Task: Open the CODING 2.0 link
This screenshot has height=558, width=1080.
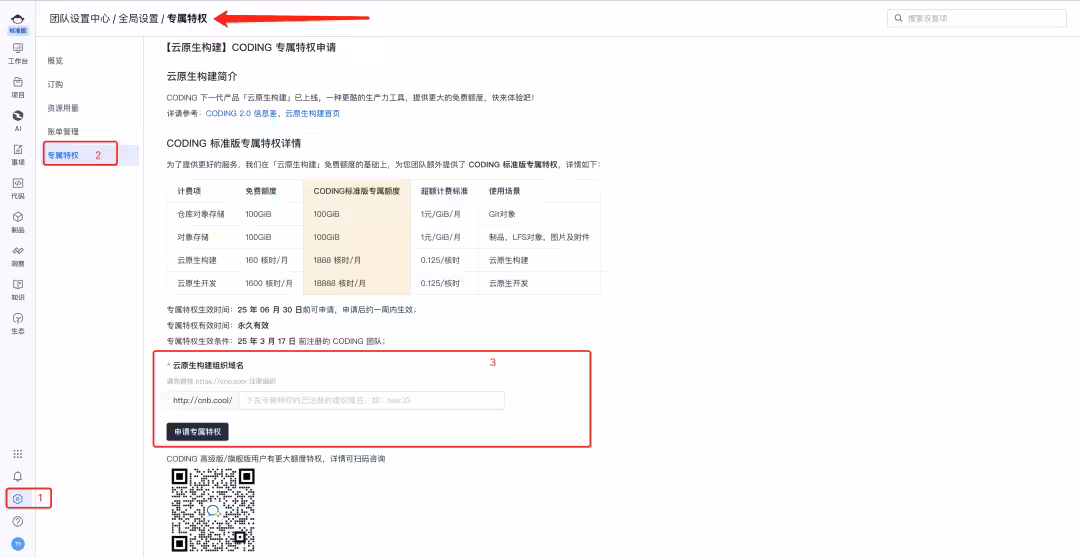Action: tap(240, 114)
